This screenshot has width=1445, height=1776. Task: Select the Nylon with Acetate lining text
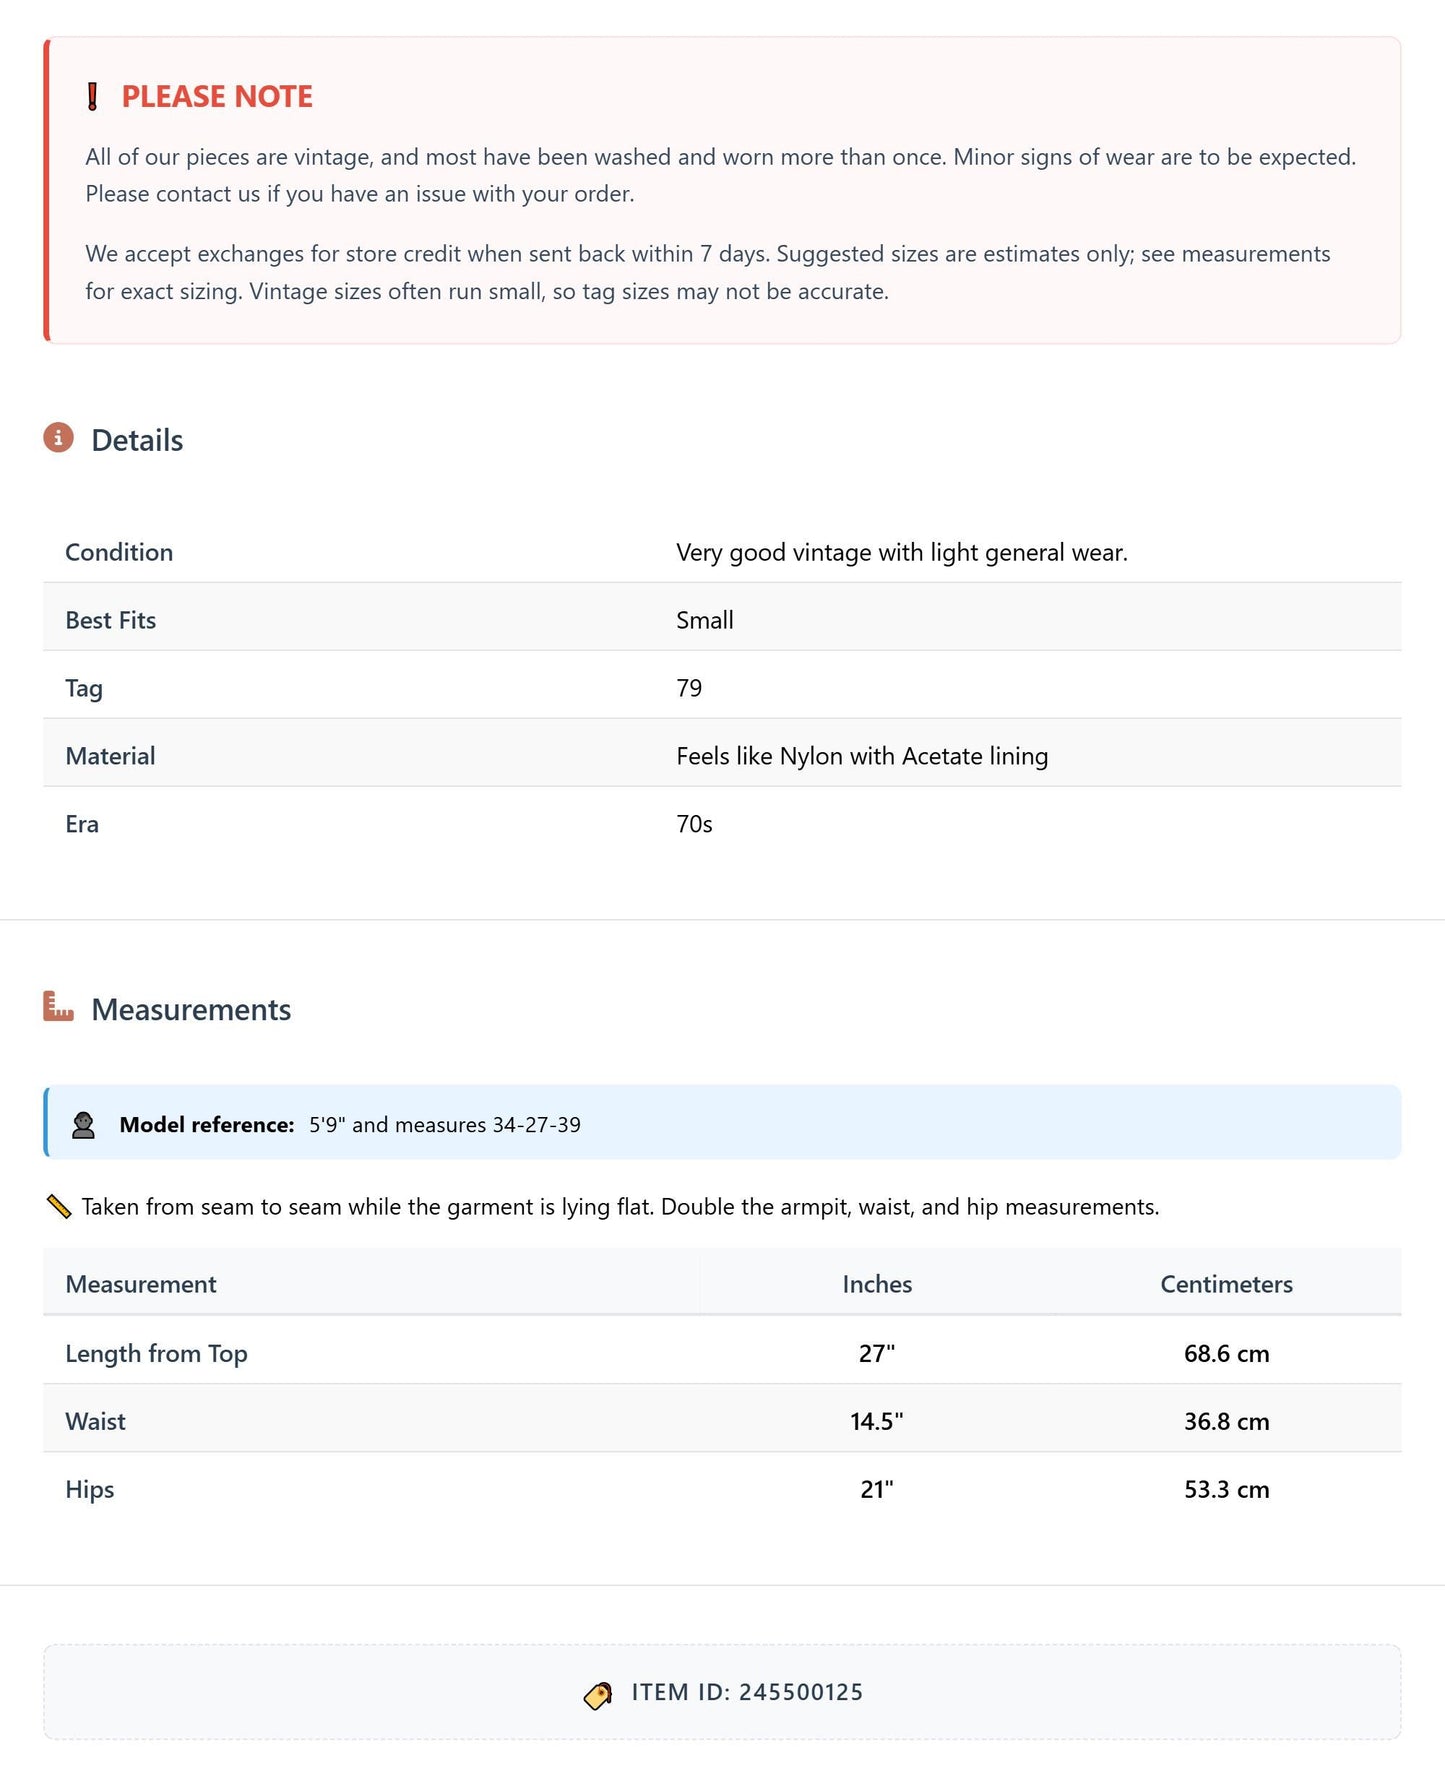pyautogui.click(x=913, y=757)
